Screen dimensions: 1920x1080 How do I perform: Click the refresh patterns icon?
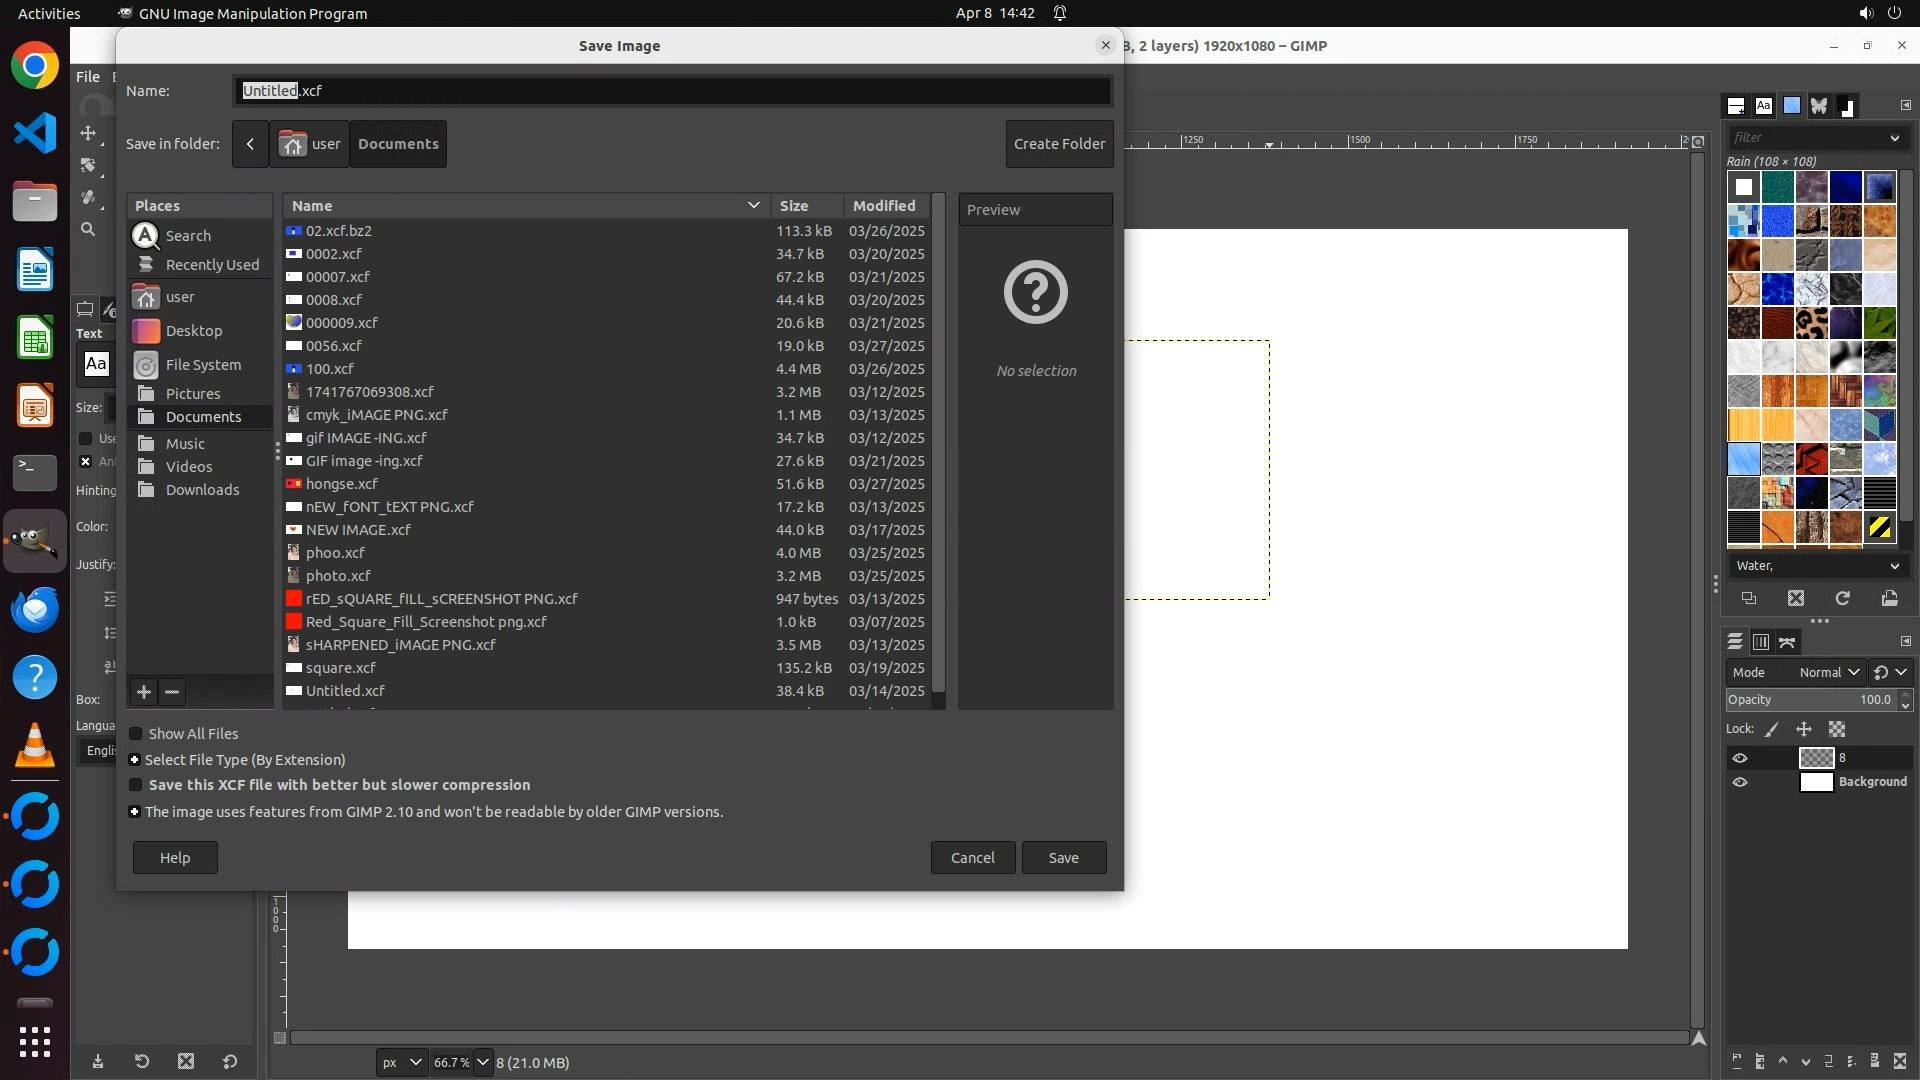tap(1842, 598)
